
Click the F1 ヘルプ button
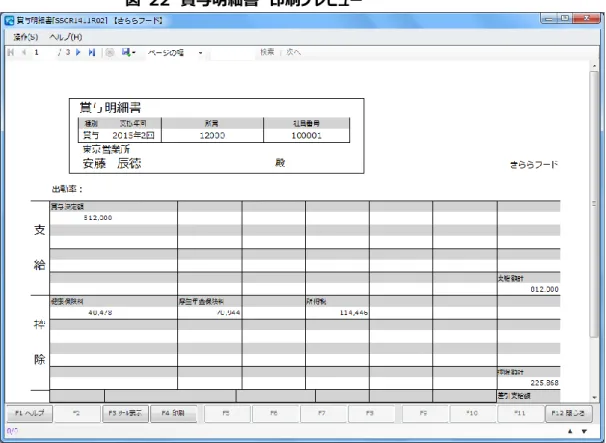click(30, 413)
